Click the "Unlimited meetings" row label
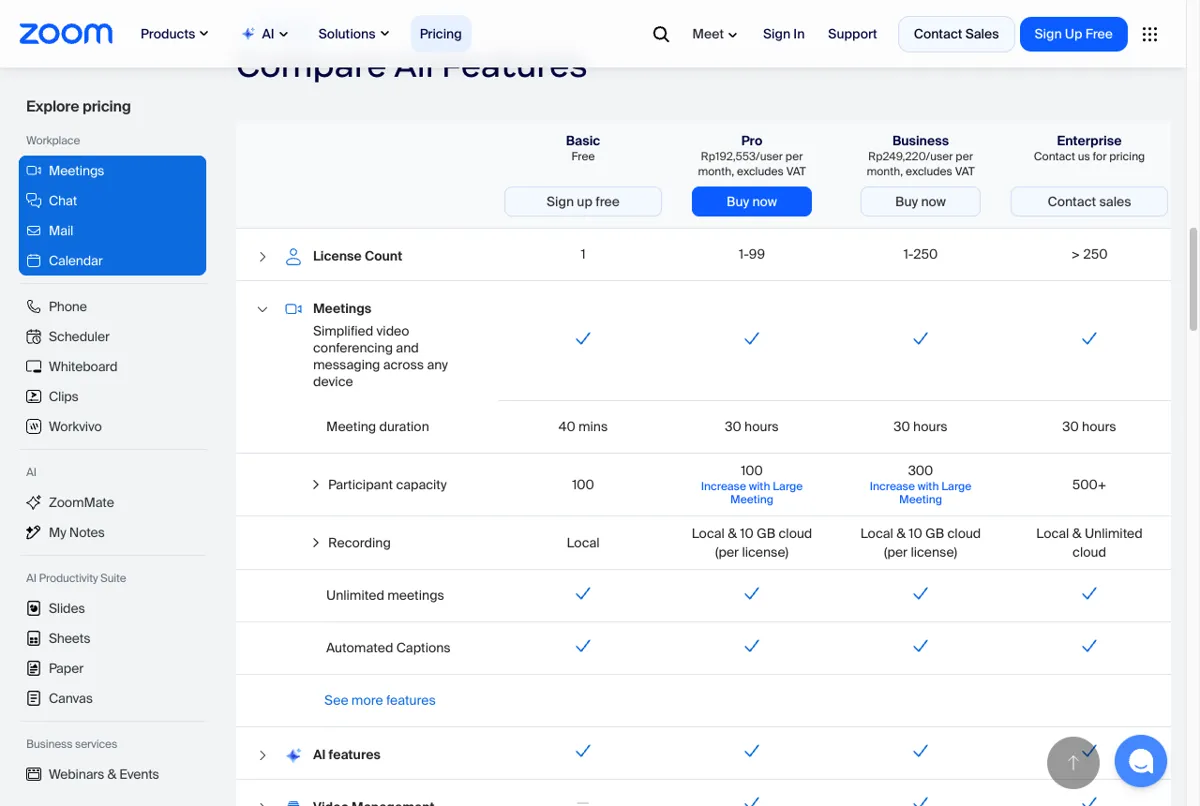 click(385, 595)
